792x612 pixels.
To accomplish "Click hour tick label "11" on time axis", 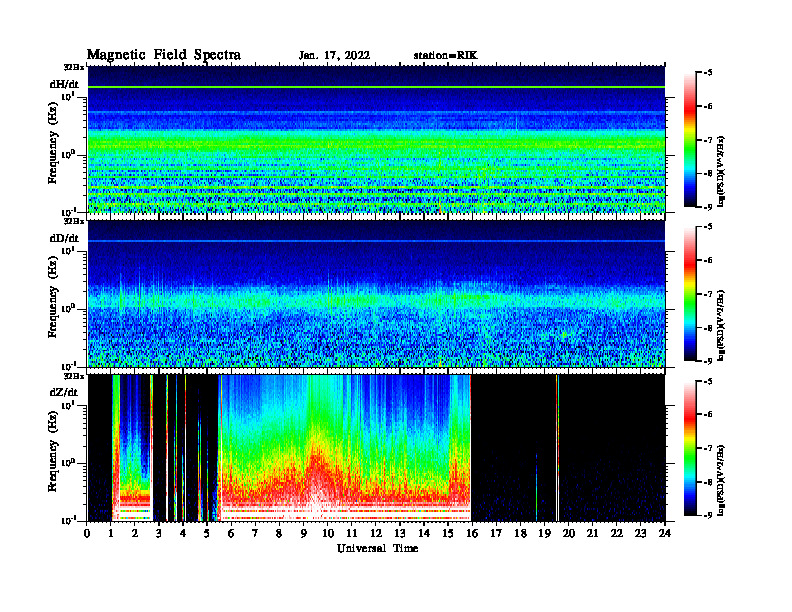I will pos(352,533).
